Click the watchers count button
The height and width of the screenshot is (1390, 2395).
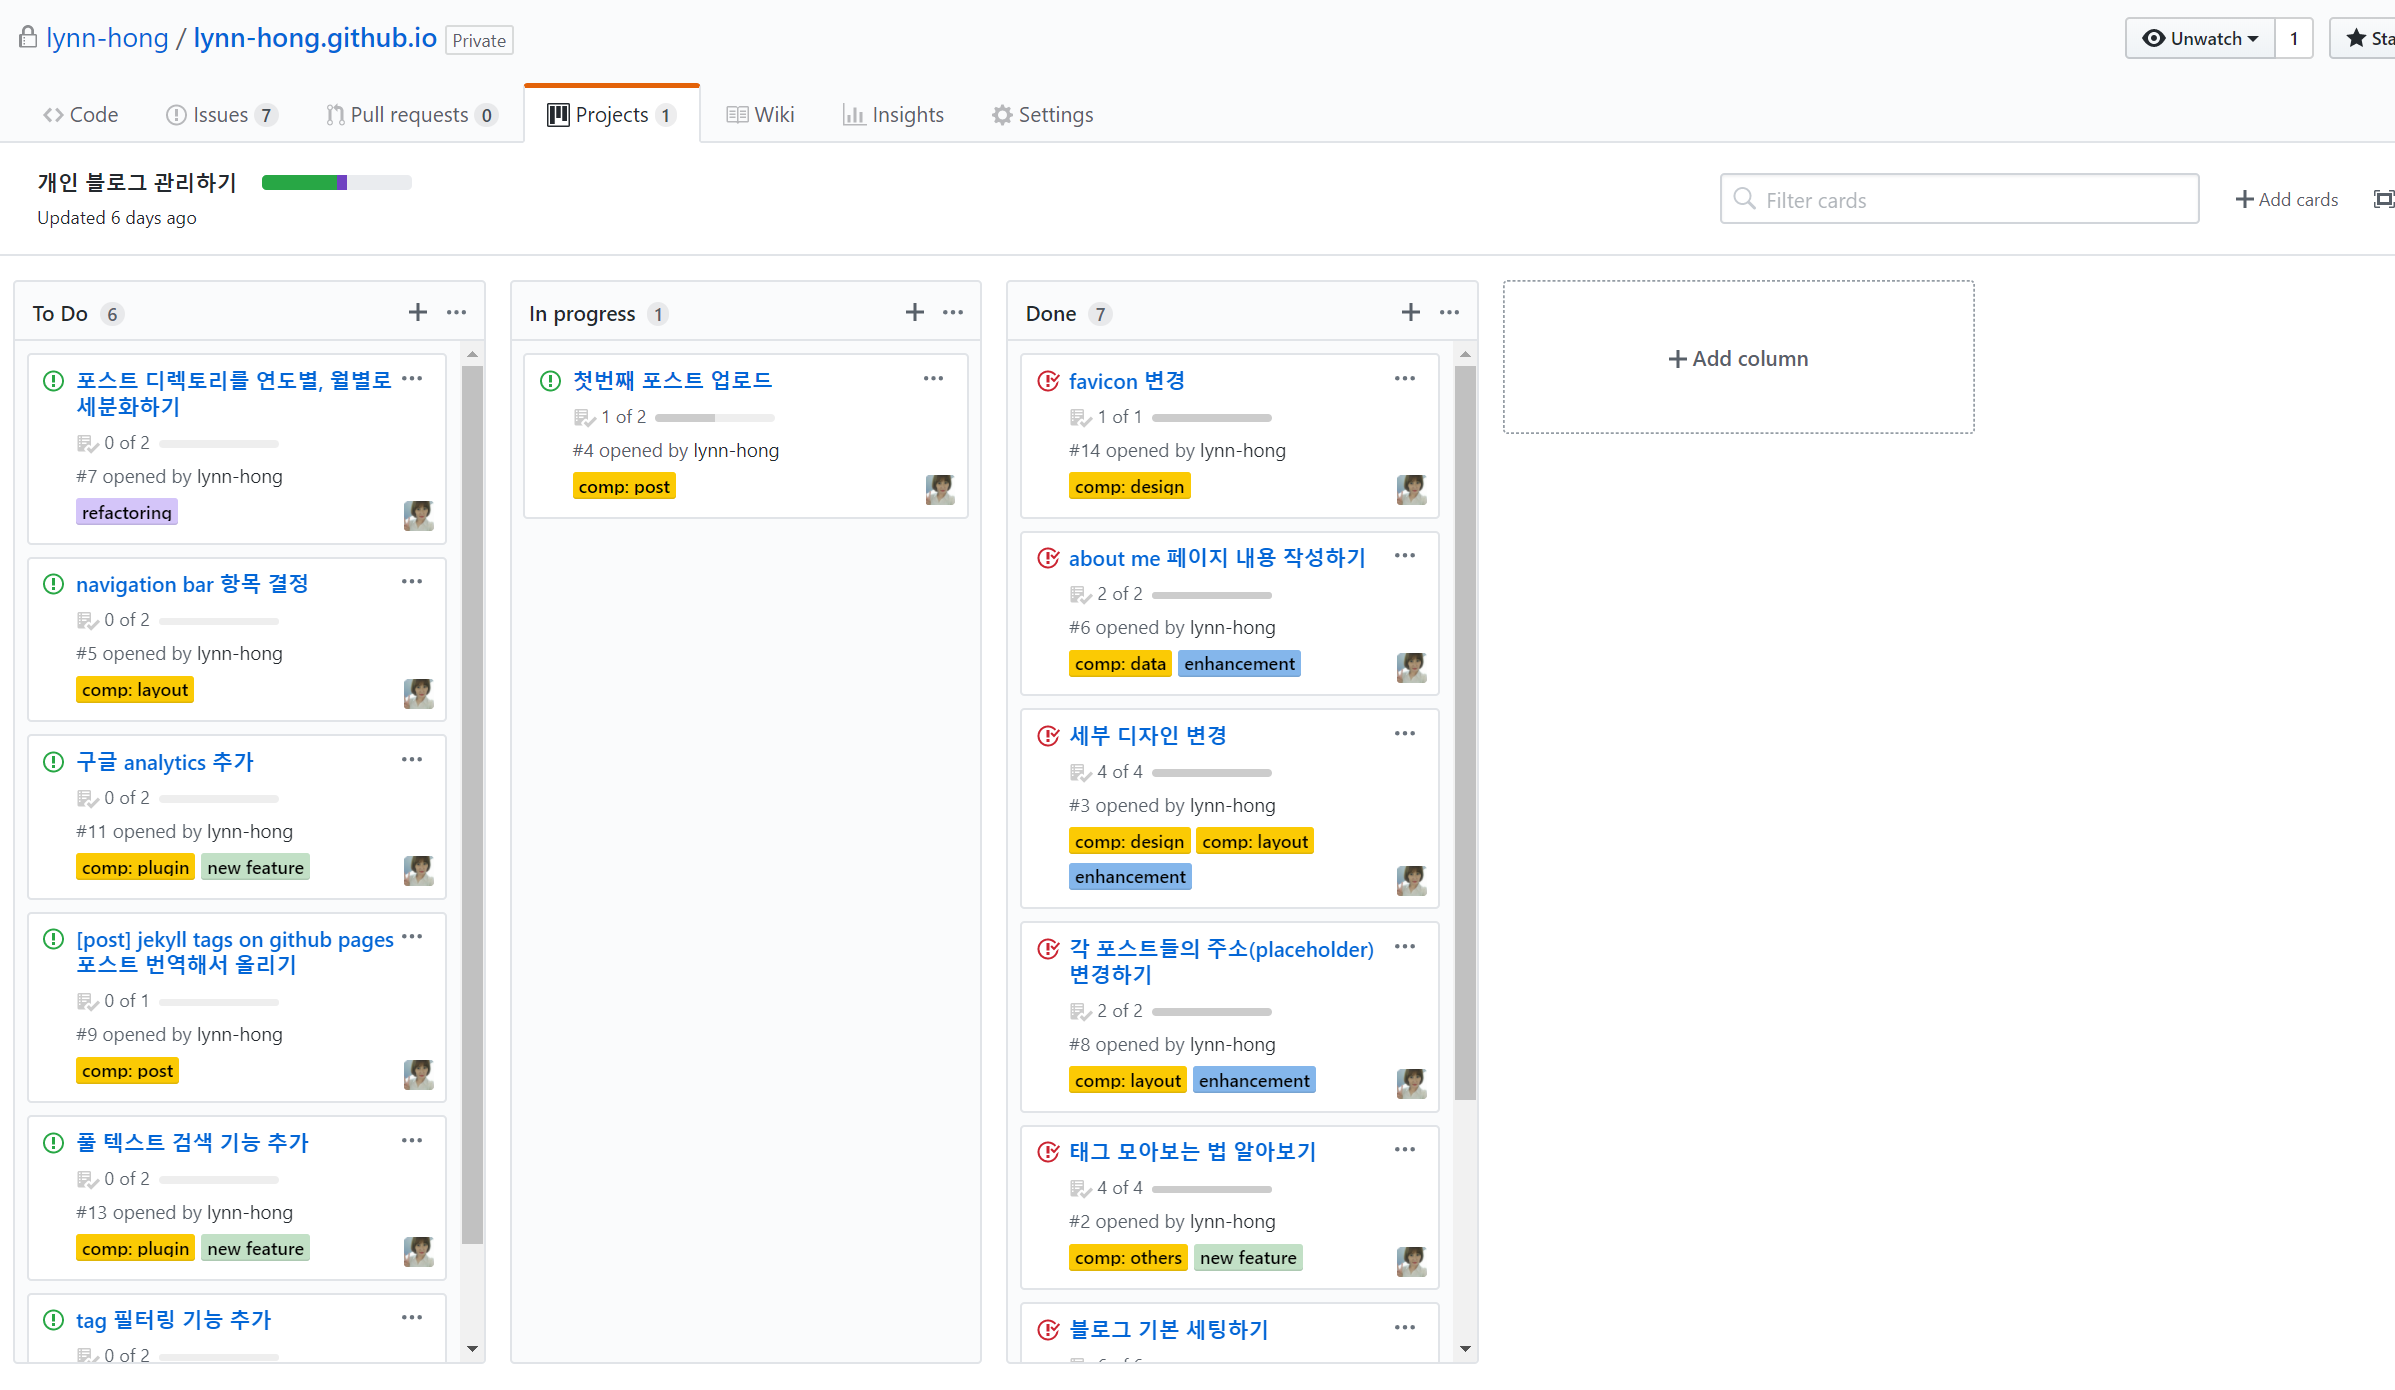pos(2294,38)
